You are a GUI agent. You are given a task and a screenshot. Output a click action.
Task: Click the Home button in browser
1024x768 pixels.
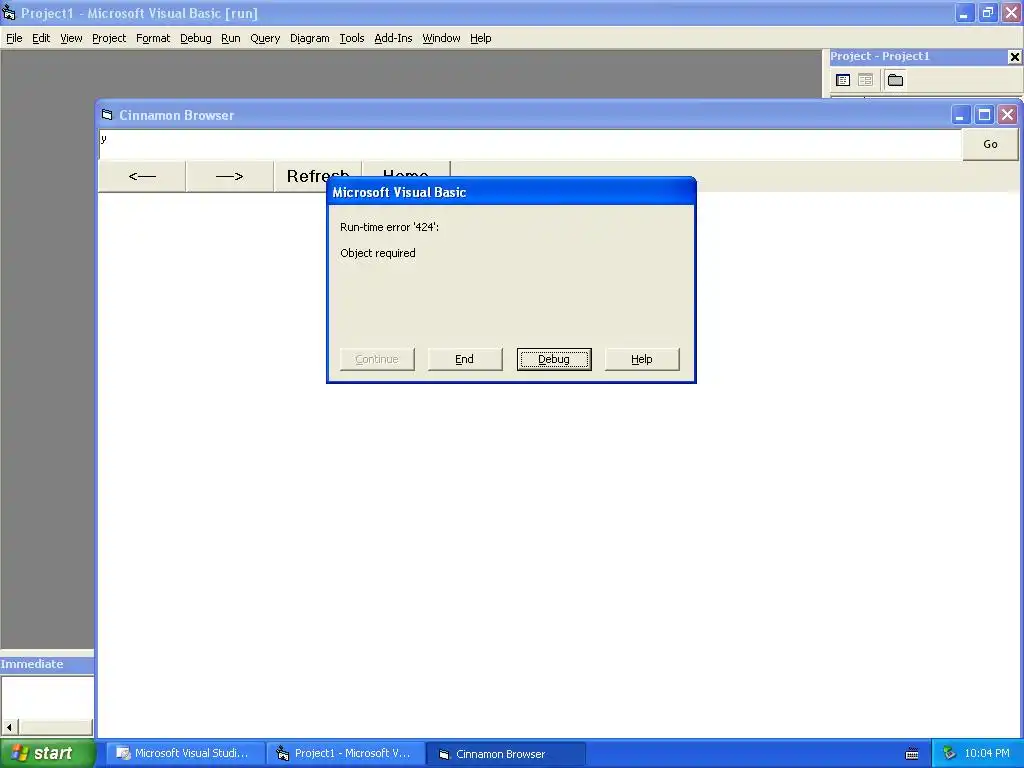click(x=406, y=168)
